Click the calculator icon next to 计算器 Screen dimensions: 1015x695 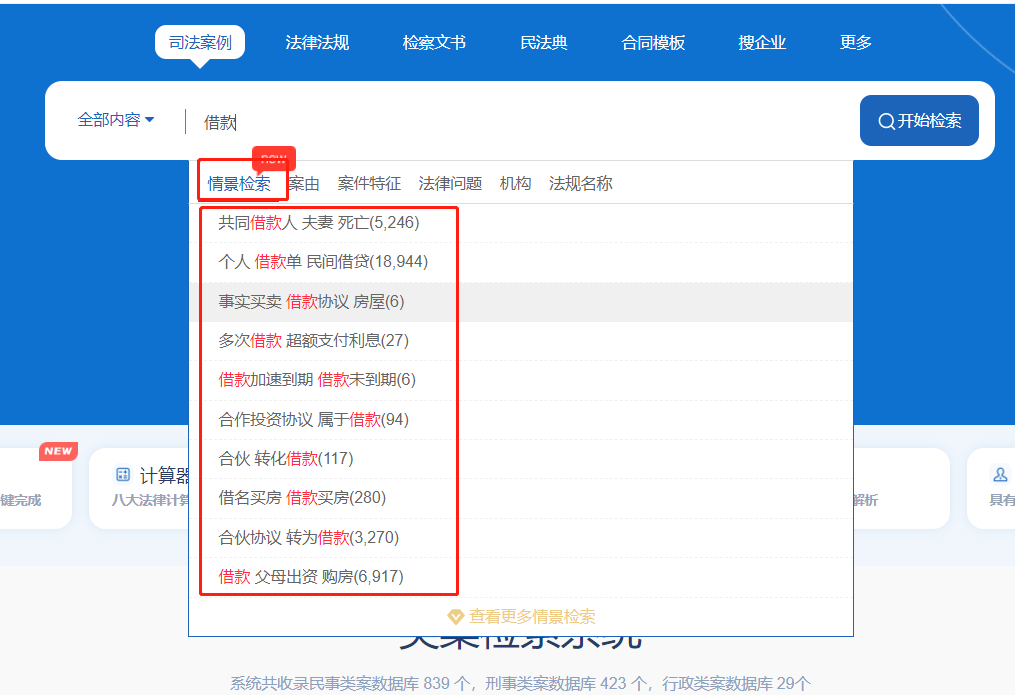point(123,475)
